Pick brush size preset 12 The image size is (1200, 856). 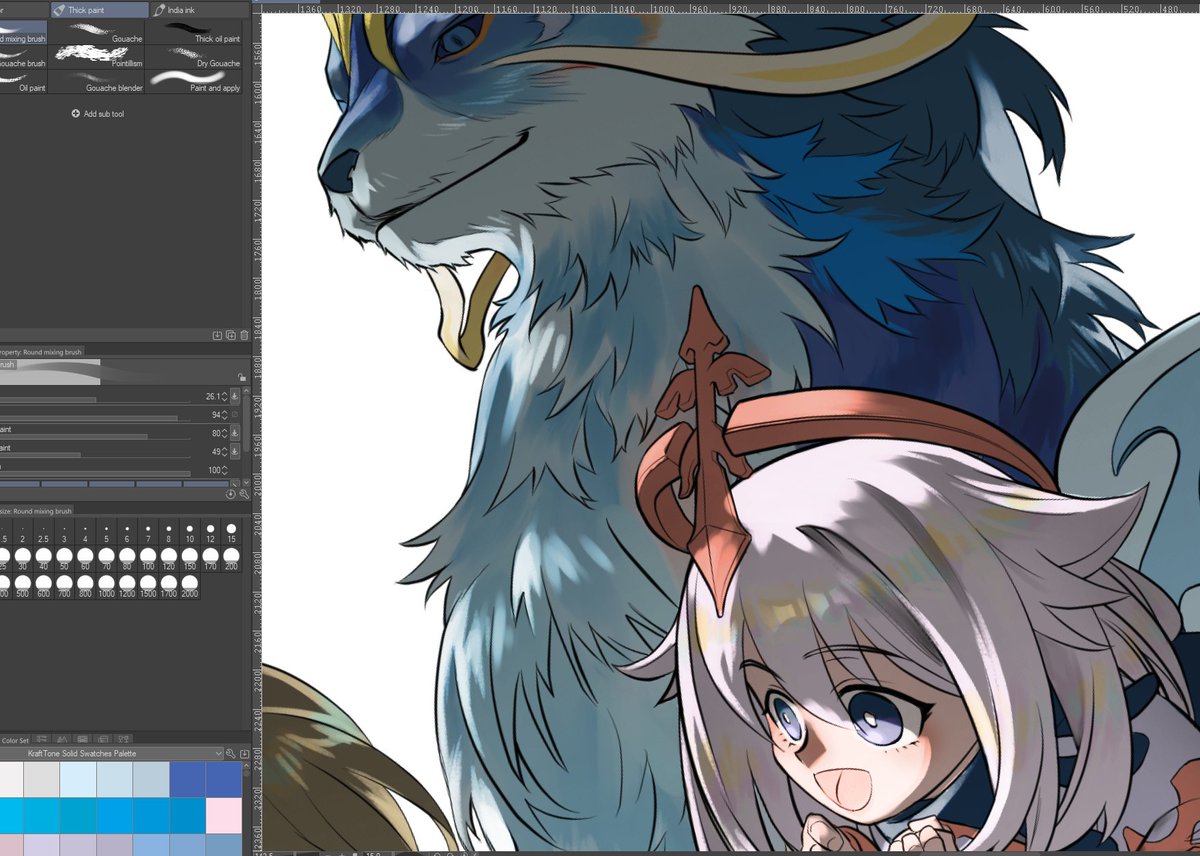point(210,532)
